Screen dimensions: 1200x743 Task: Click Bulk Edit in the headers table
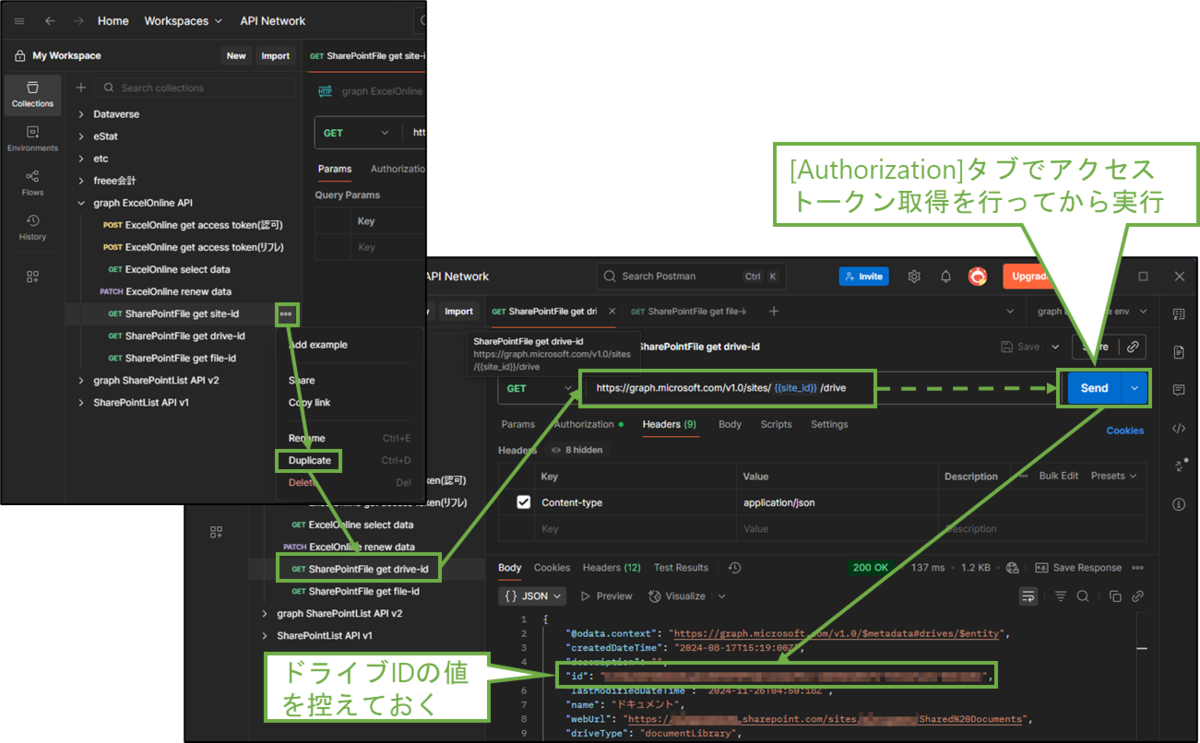pos(1058,476)
